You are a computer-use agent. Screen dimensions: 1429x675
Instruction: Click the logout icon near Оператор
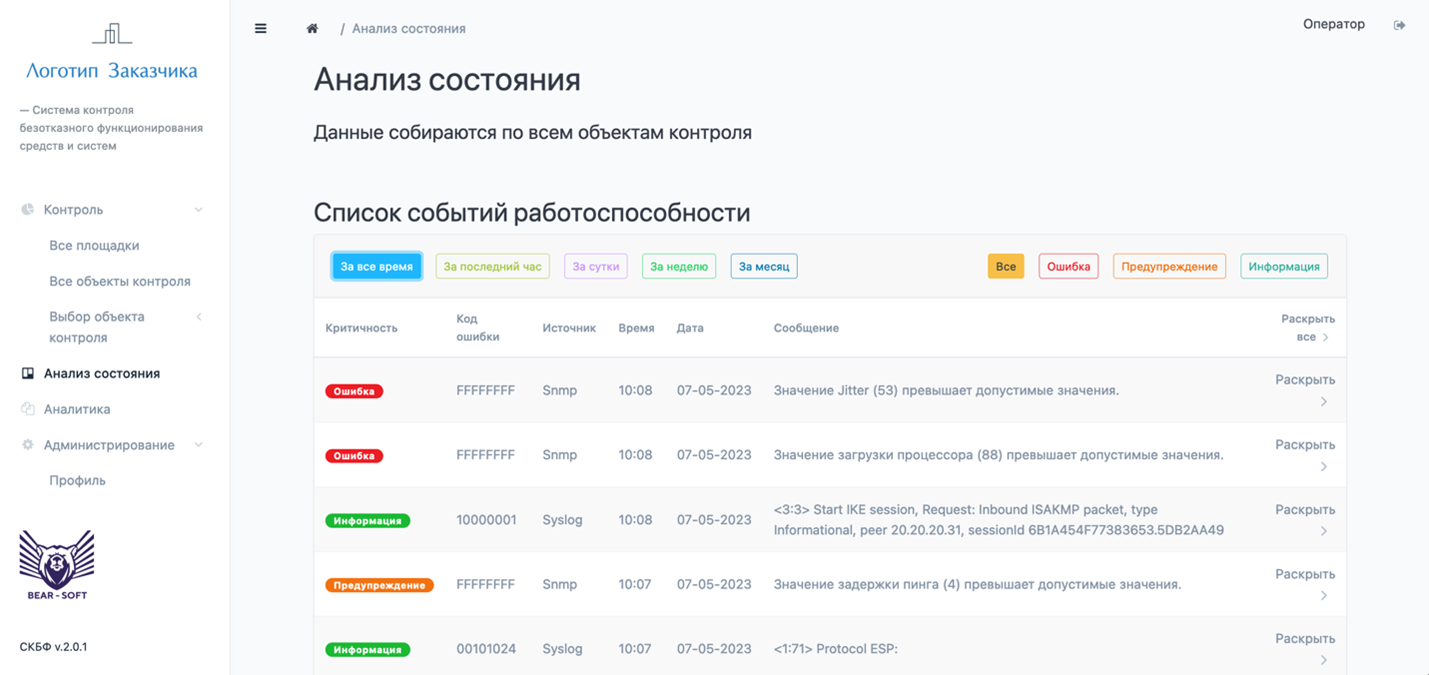pos(1399,24)
